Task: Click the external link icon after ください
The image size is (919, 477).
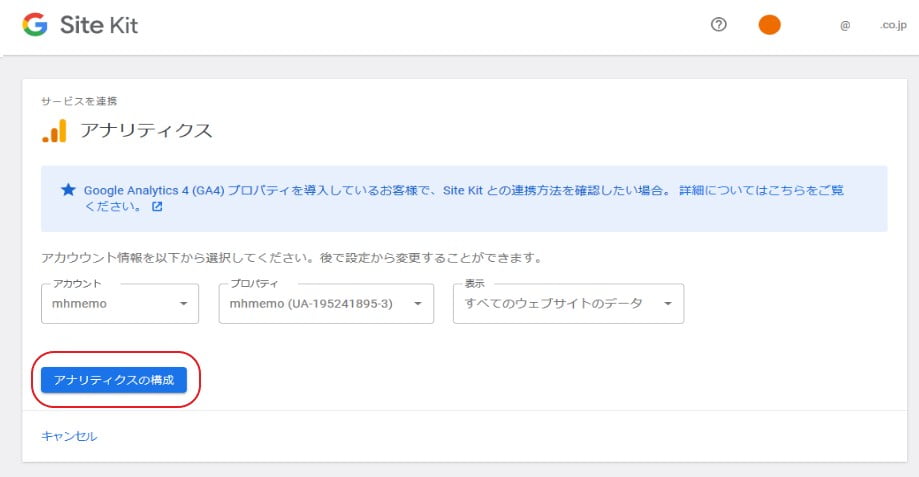Action: [157, 208]
